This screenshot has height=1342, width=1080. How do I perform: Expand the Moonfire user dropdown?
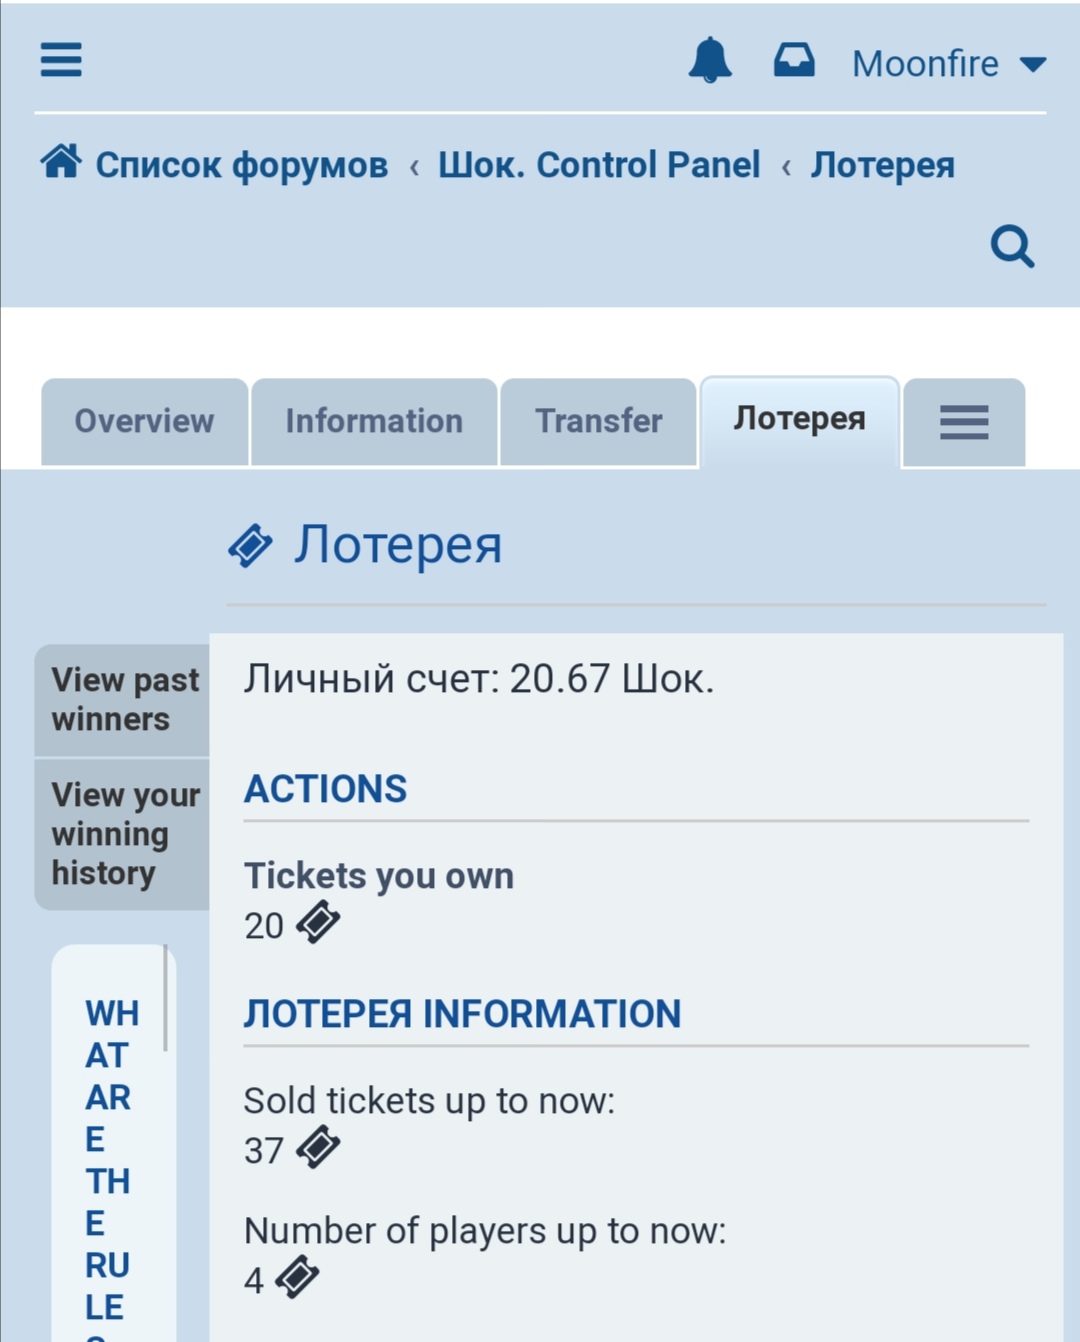click(948, 64)
